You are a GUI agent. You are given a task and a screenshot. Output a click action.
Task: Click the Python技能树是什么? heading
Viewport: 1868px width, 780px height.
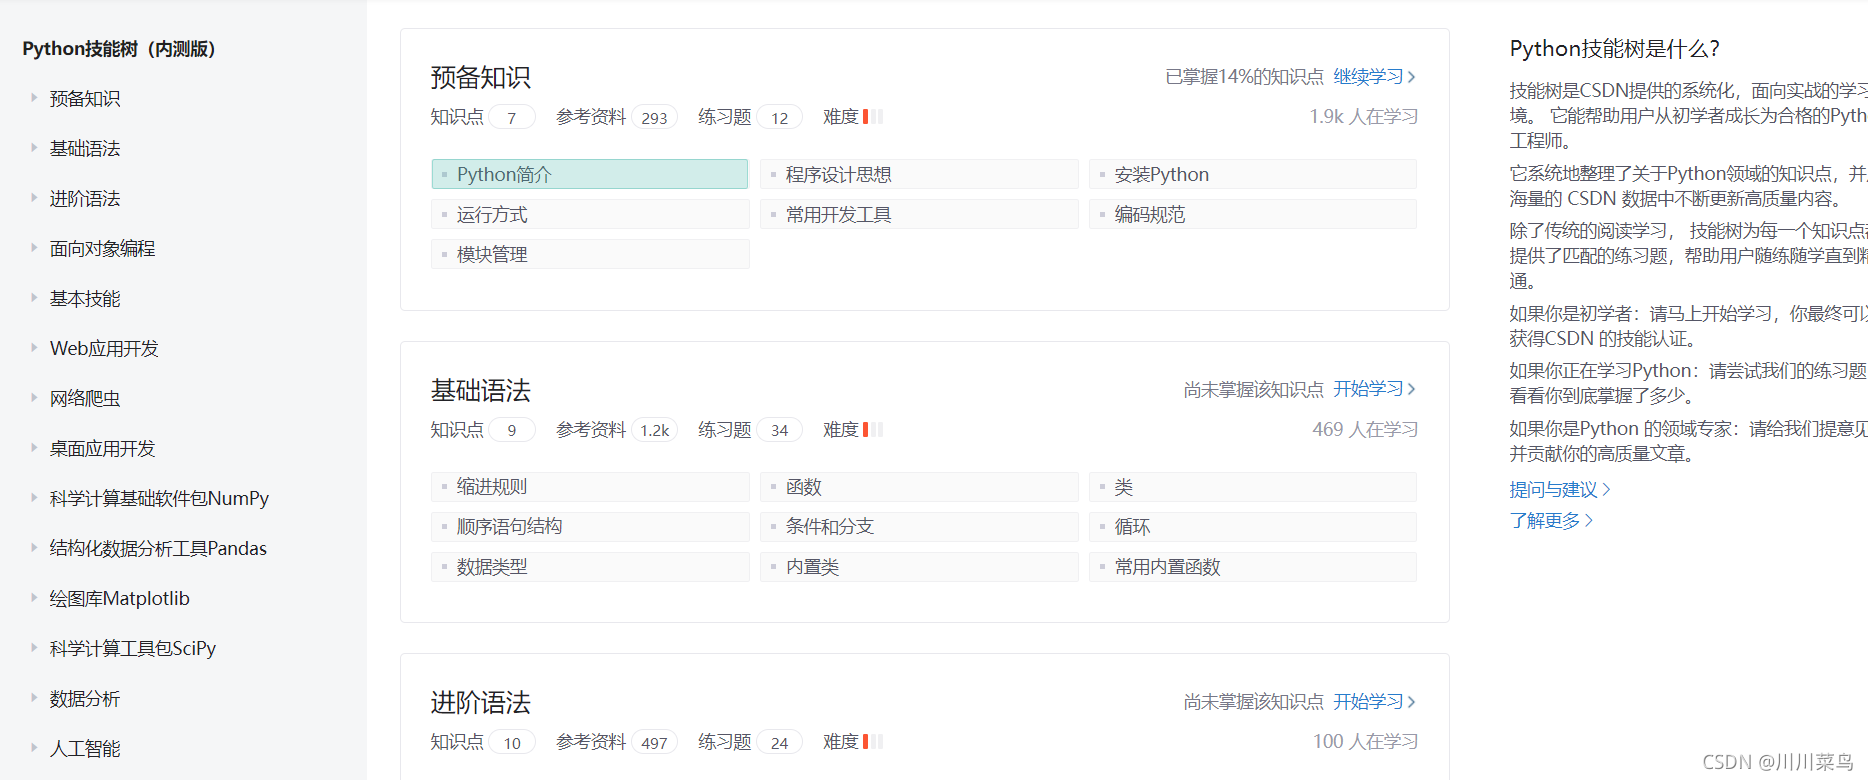click(x=1614, y=49)
